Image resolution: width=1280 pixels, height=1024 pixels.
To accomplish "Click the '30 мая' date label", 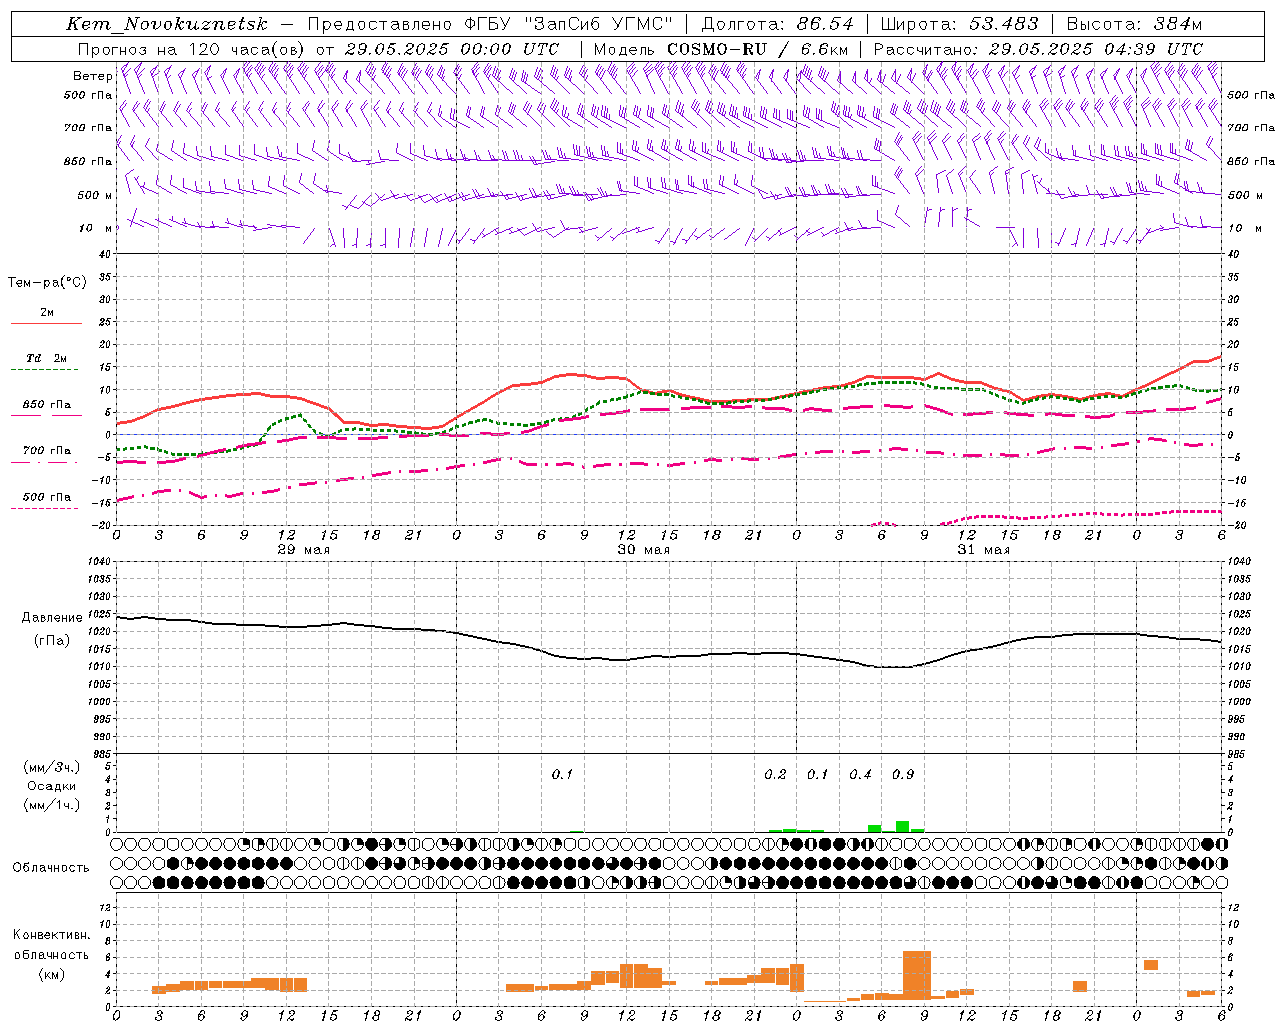I will click(x=644, y=550).
